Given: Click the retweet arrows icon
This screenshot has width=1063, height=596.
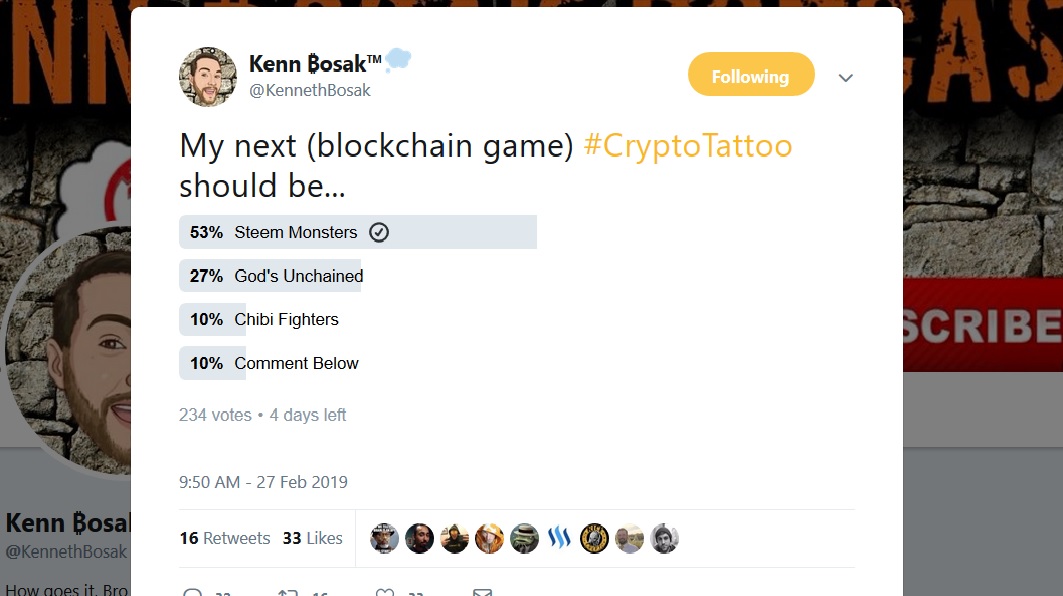Looking at the screenshot, I should click(x=288, y=592).
